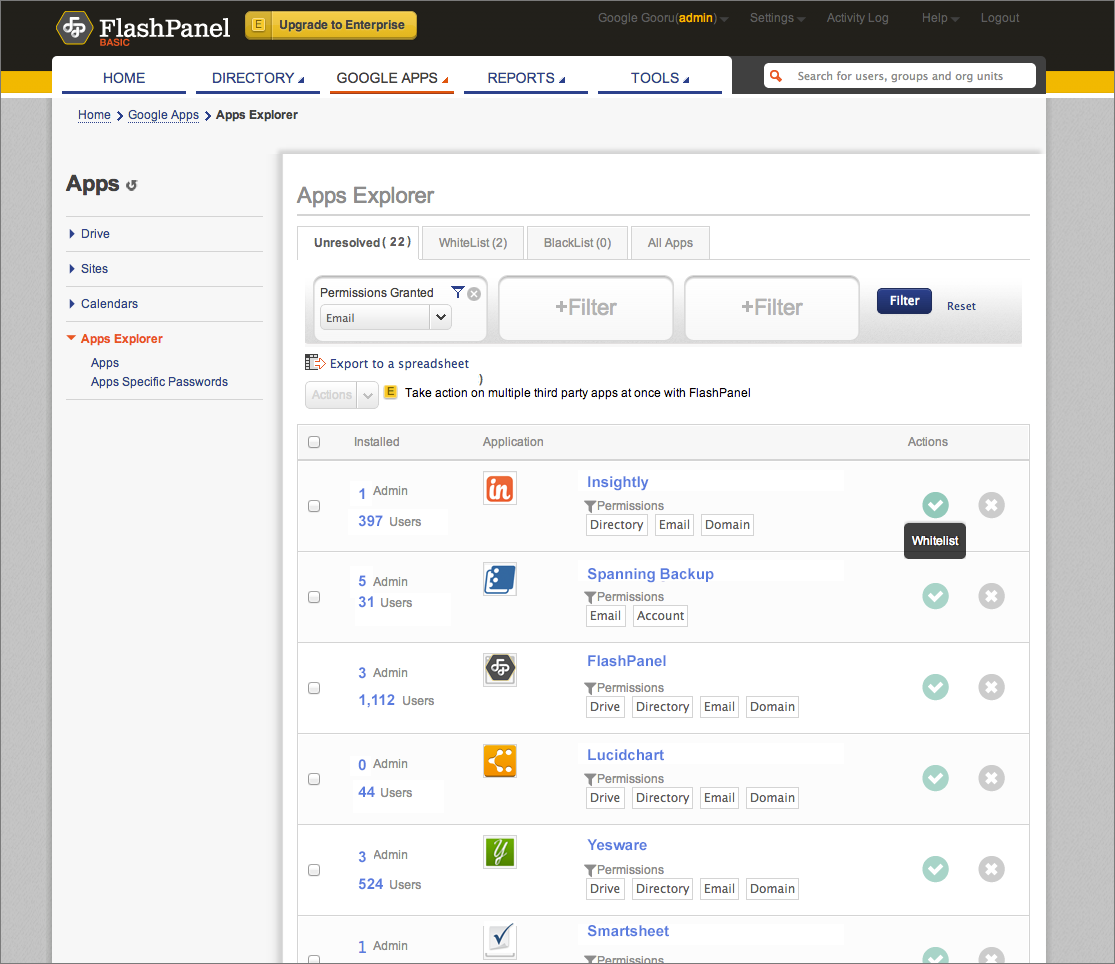This screenshot has width=1115, height=964.
Task: Select Apps under Apps Explorer sidebar
Action: pos(105,363)
